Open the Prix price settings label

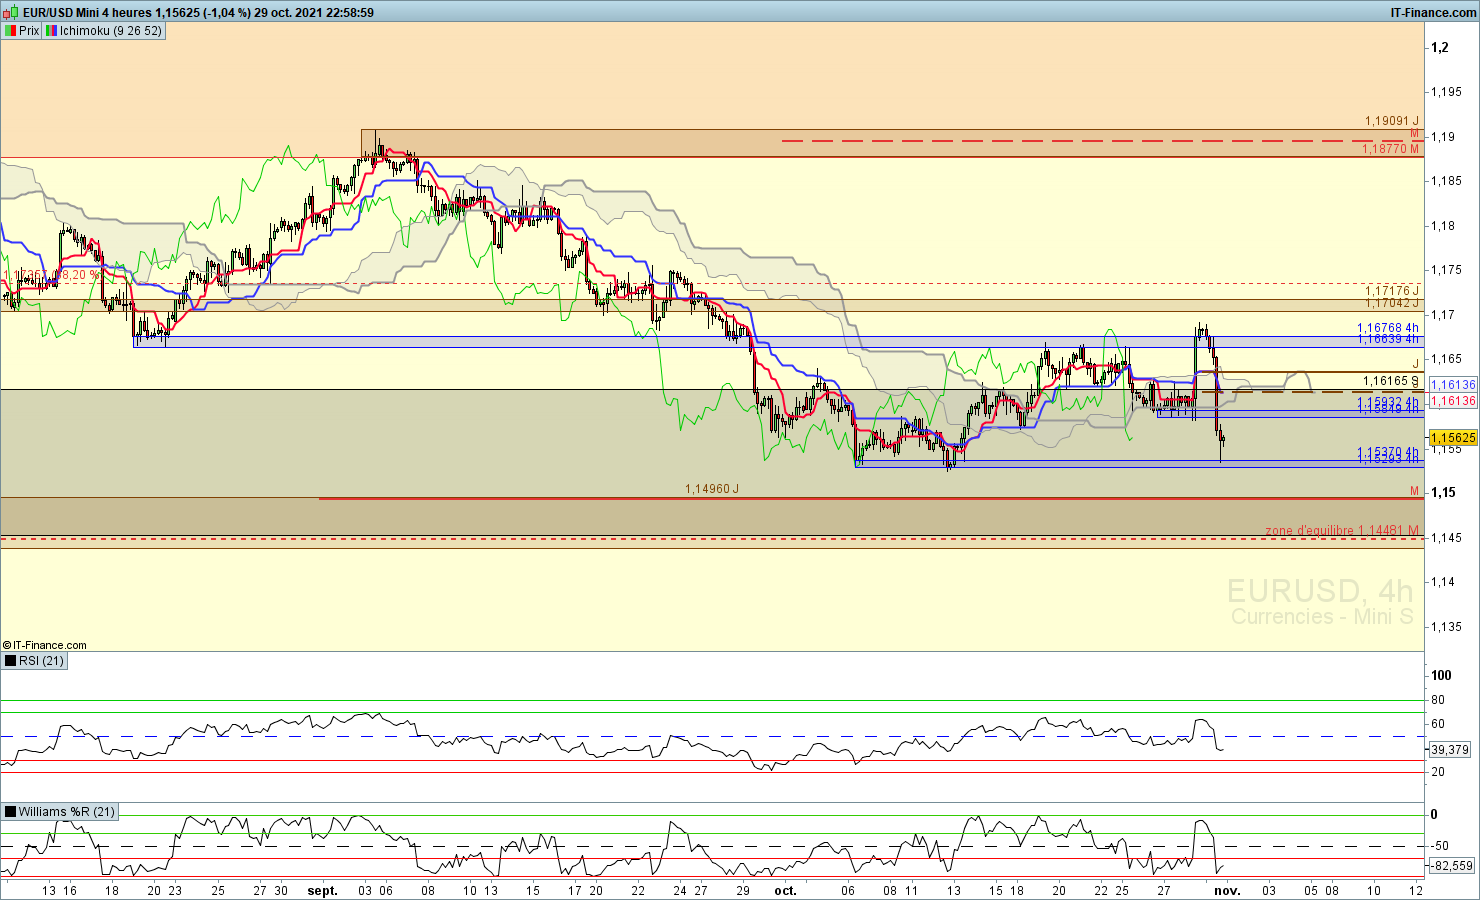point(29,31)
